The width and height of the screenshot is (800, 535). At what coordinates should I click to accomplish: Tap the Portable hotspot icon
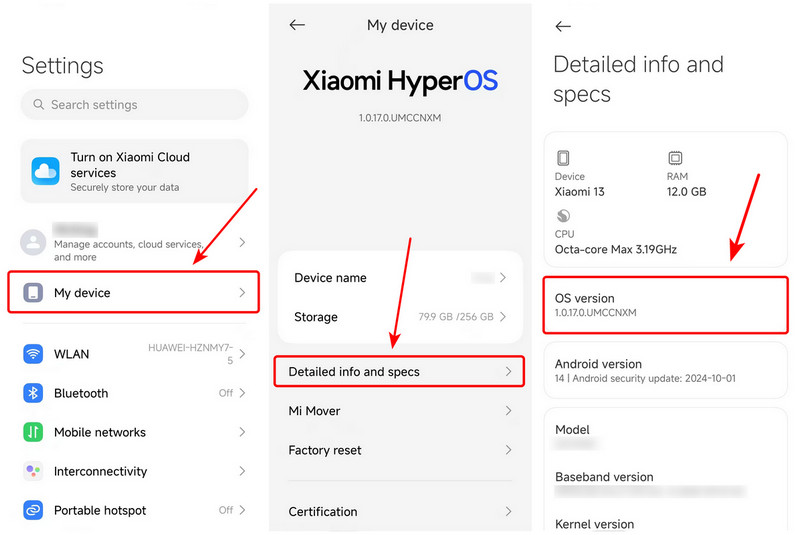point(33,510)
